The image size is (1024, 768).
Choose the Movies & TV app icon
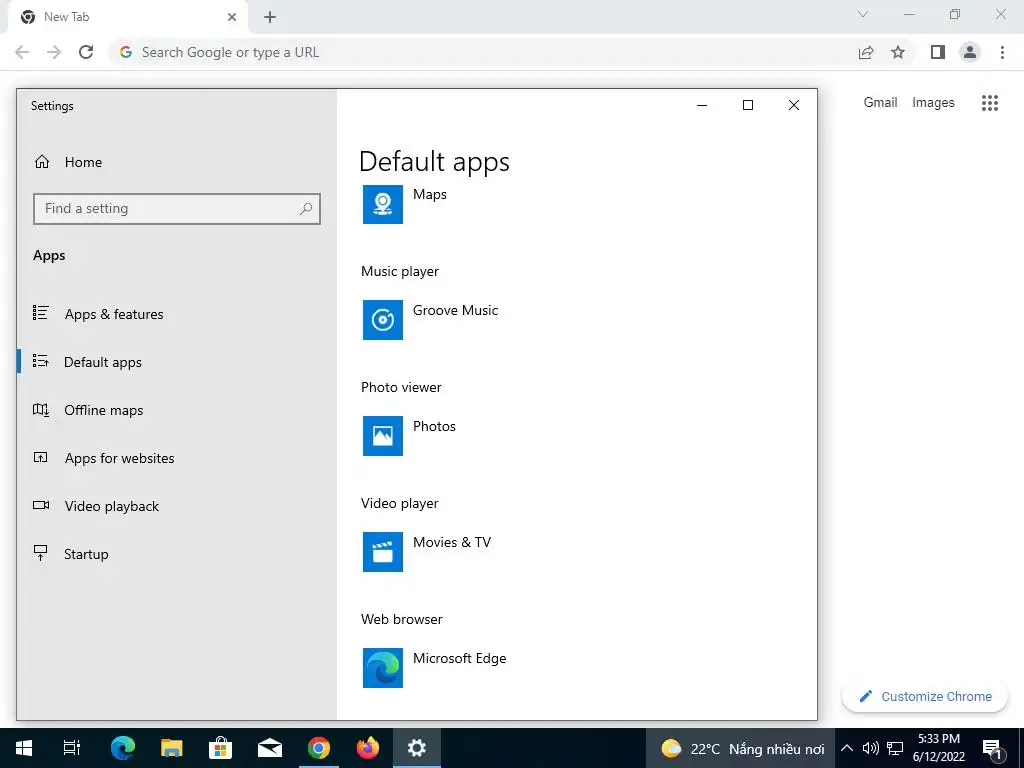tap(383, 552)
